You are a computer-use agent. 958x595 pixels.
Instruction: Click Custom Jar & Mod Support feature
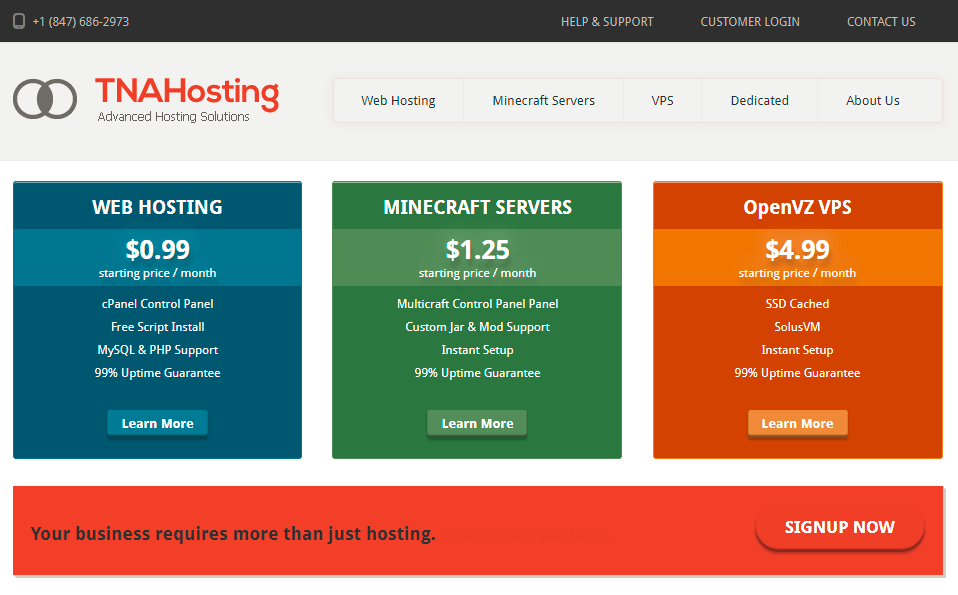478,327
